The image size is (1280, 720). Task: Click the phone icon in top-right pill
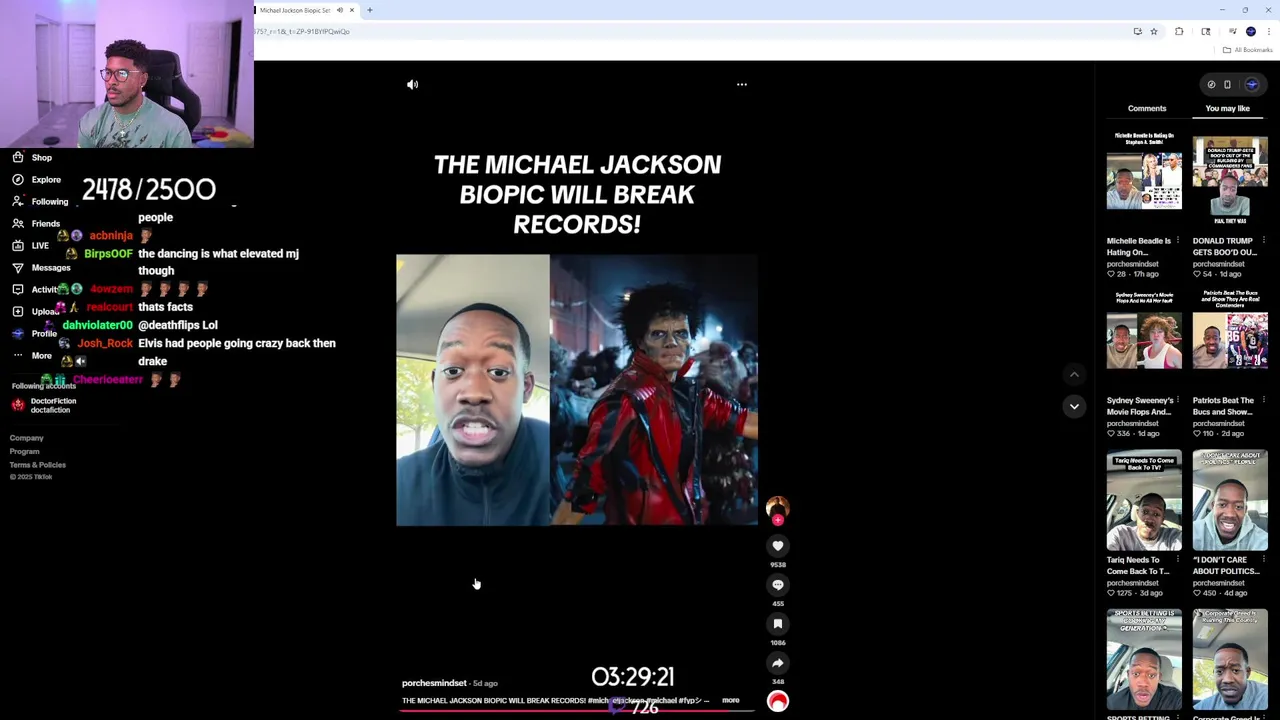click(x=1228, y=84)
